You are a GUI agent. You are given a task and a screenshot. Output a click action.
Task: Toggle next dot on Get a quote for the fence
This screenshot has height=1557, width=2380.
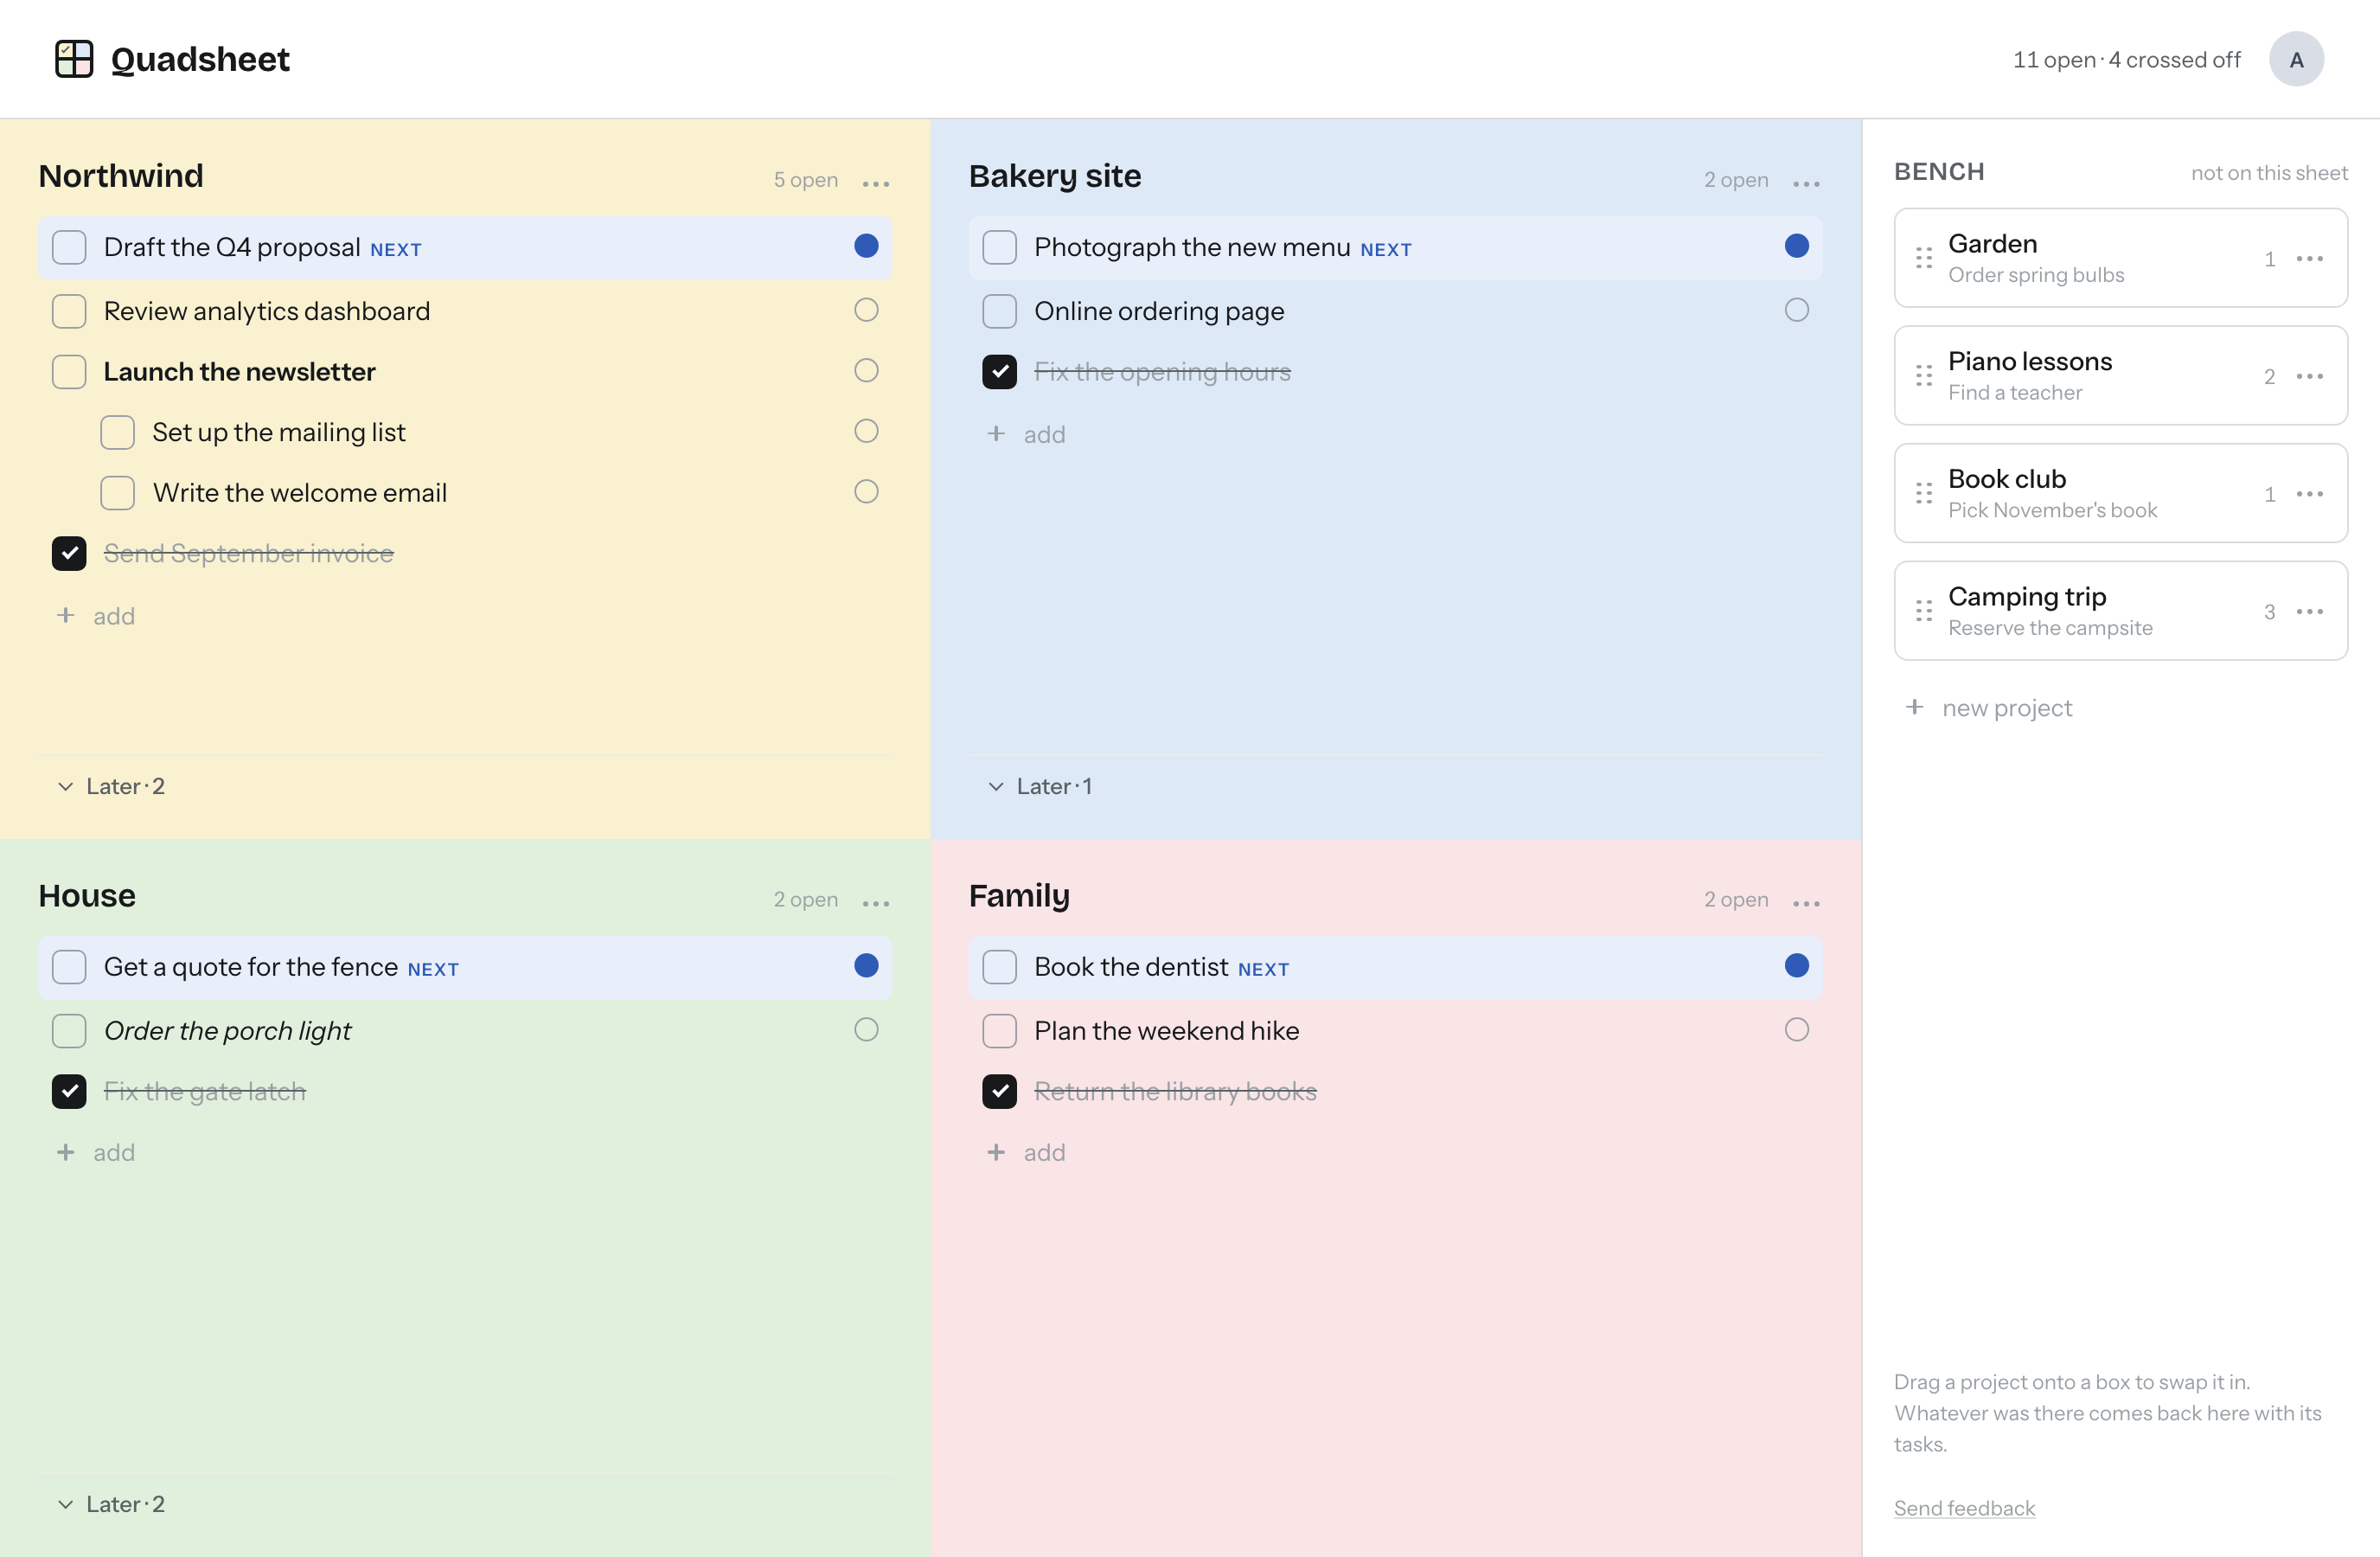click(x=866, y=965)
